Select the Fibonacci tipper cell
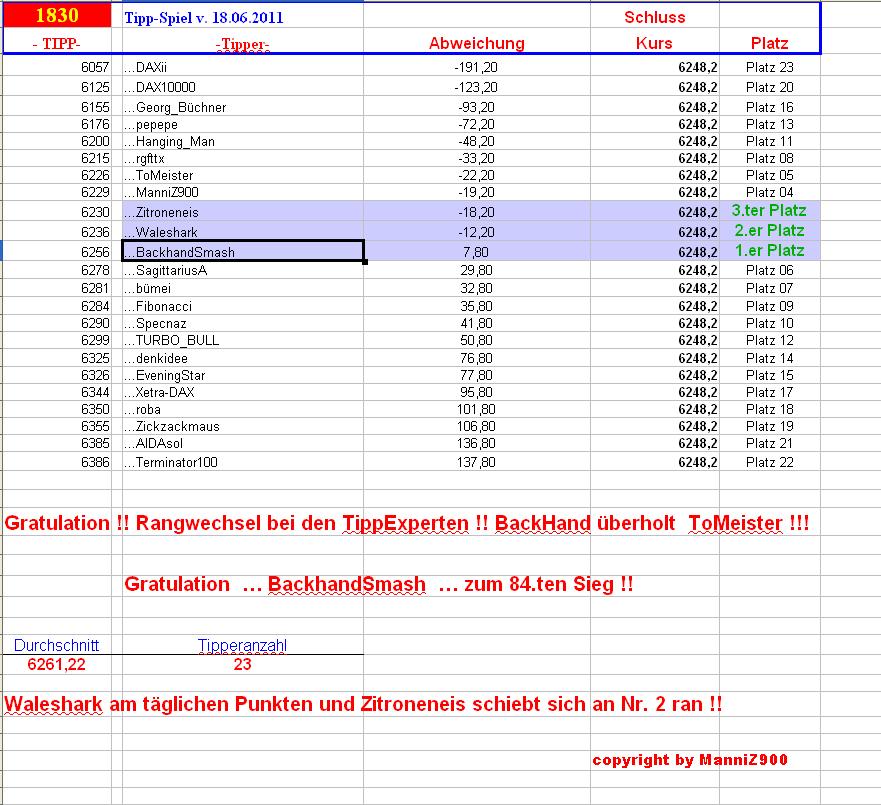 click(243, 306)
